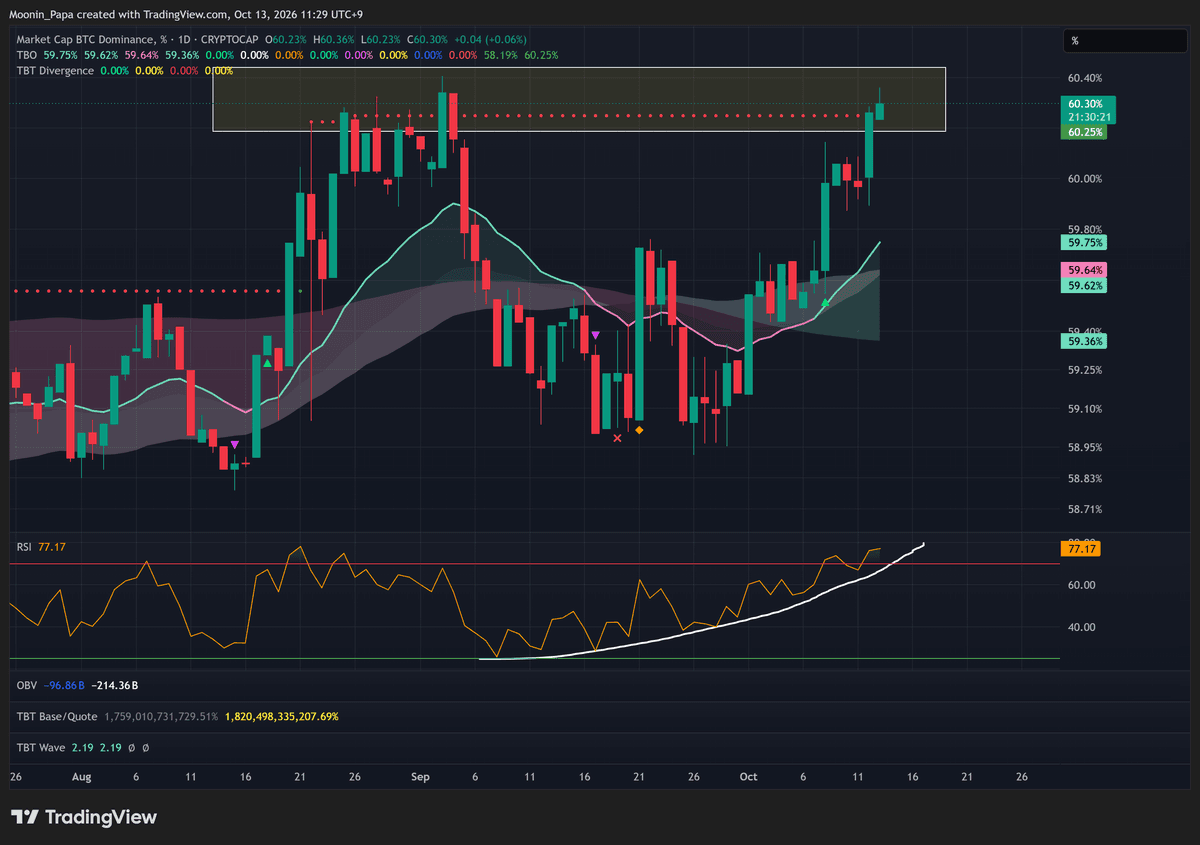Click the orange diamond marker on the chart
This screenshot has height=845, width=1200.
(639, 430)
